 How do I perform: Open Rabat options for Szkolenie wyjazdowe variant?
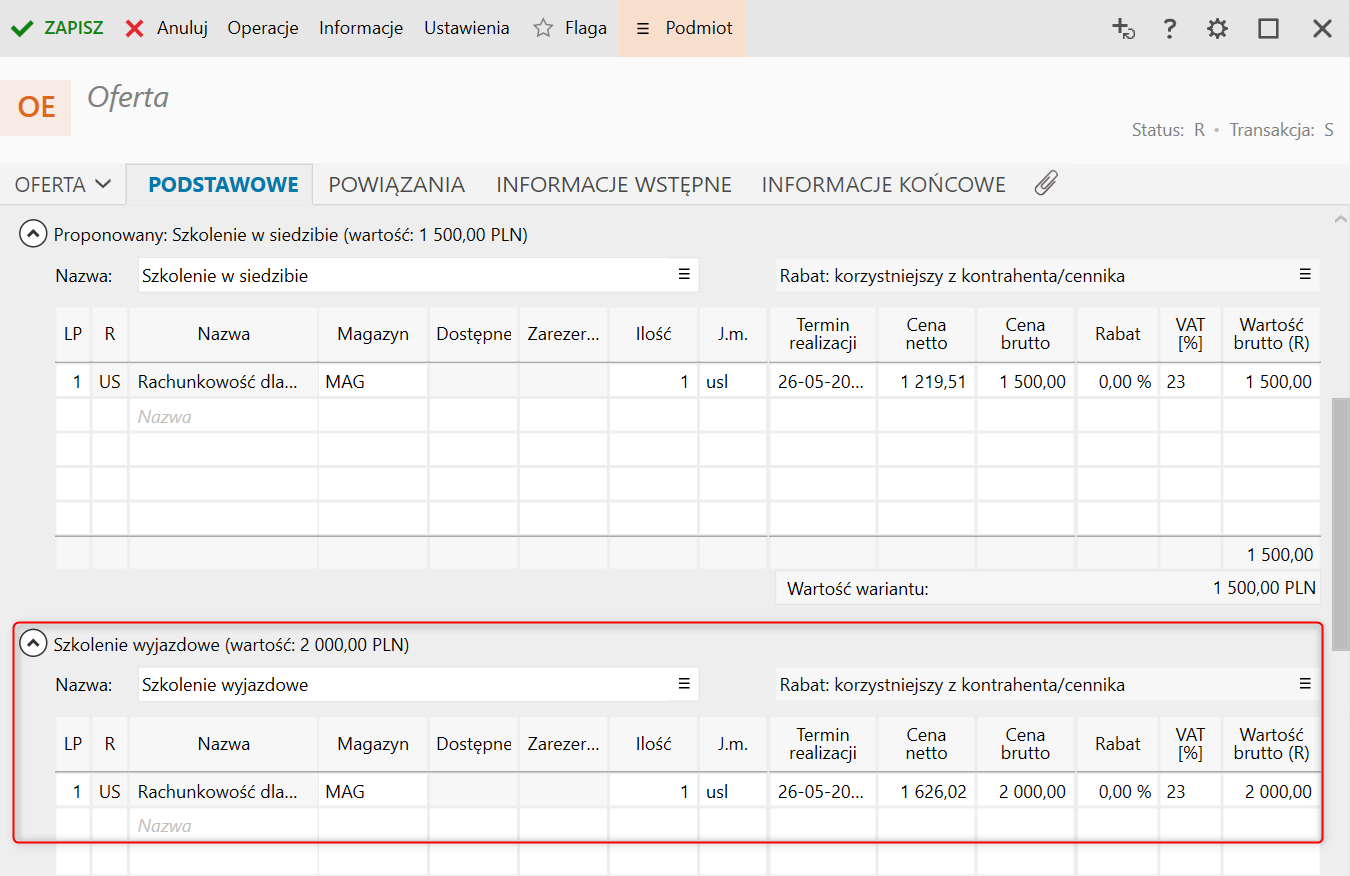[x=1305, y=684]
